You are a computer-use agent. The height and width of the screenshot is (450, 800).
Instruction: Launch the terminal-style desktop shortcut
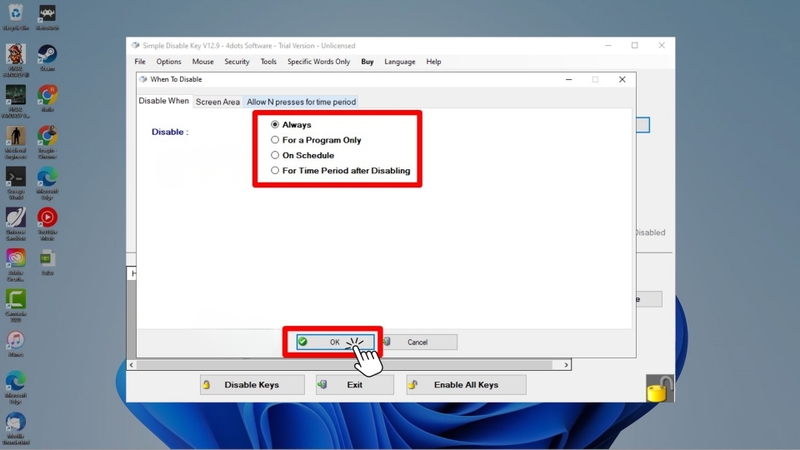[x=16, y=183]
